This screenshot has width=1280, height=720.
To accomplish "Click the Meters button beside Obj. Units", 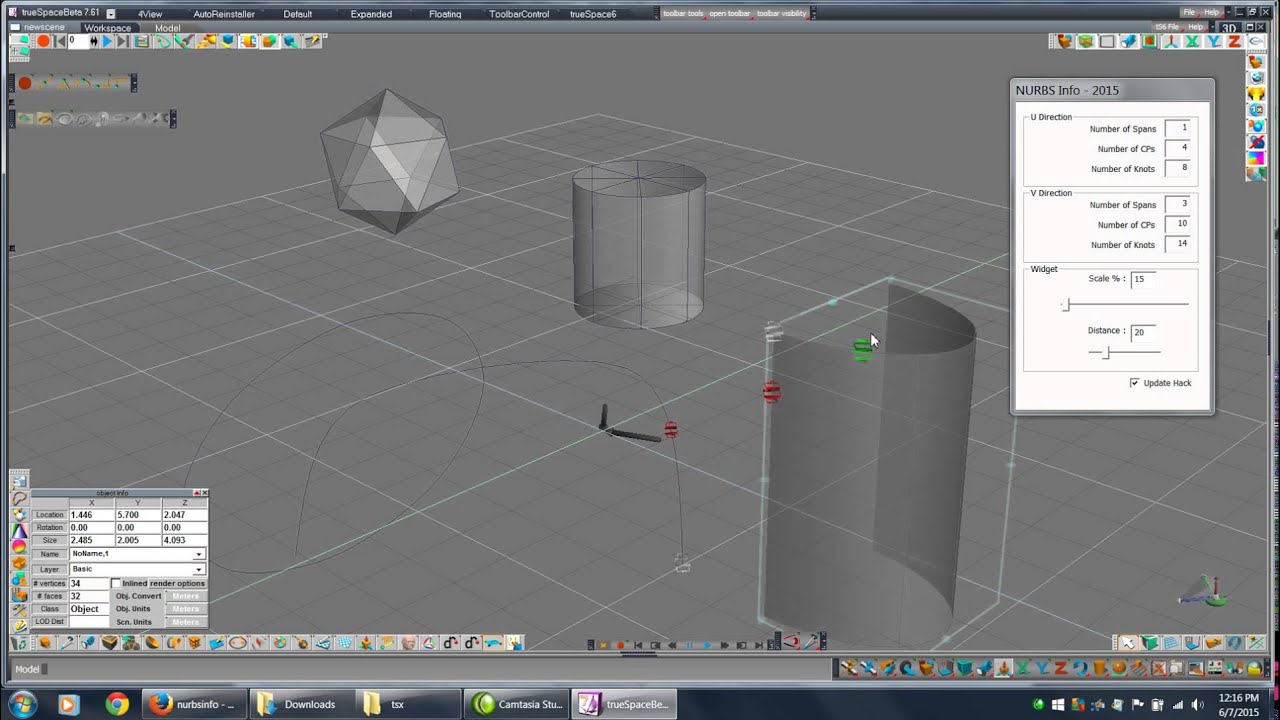I will (x=186, y=609).
